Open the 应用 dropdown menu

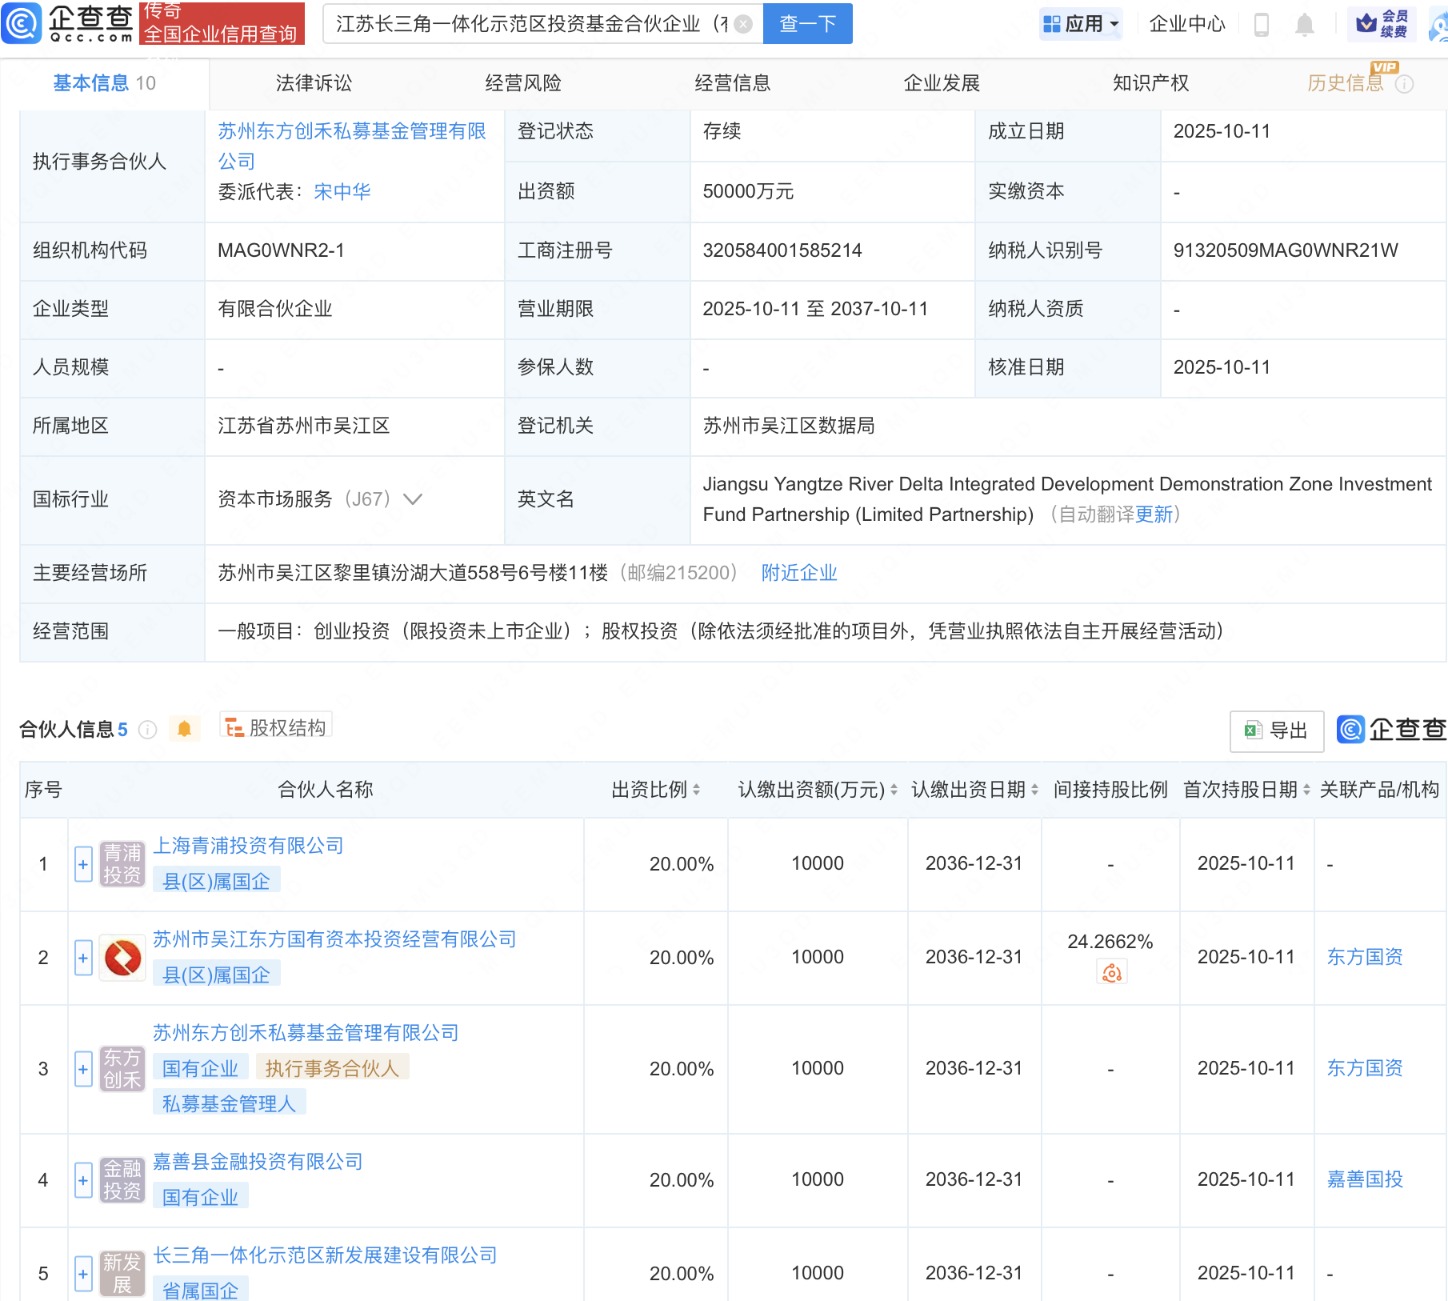coord(1081,24)
